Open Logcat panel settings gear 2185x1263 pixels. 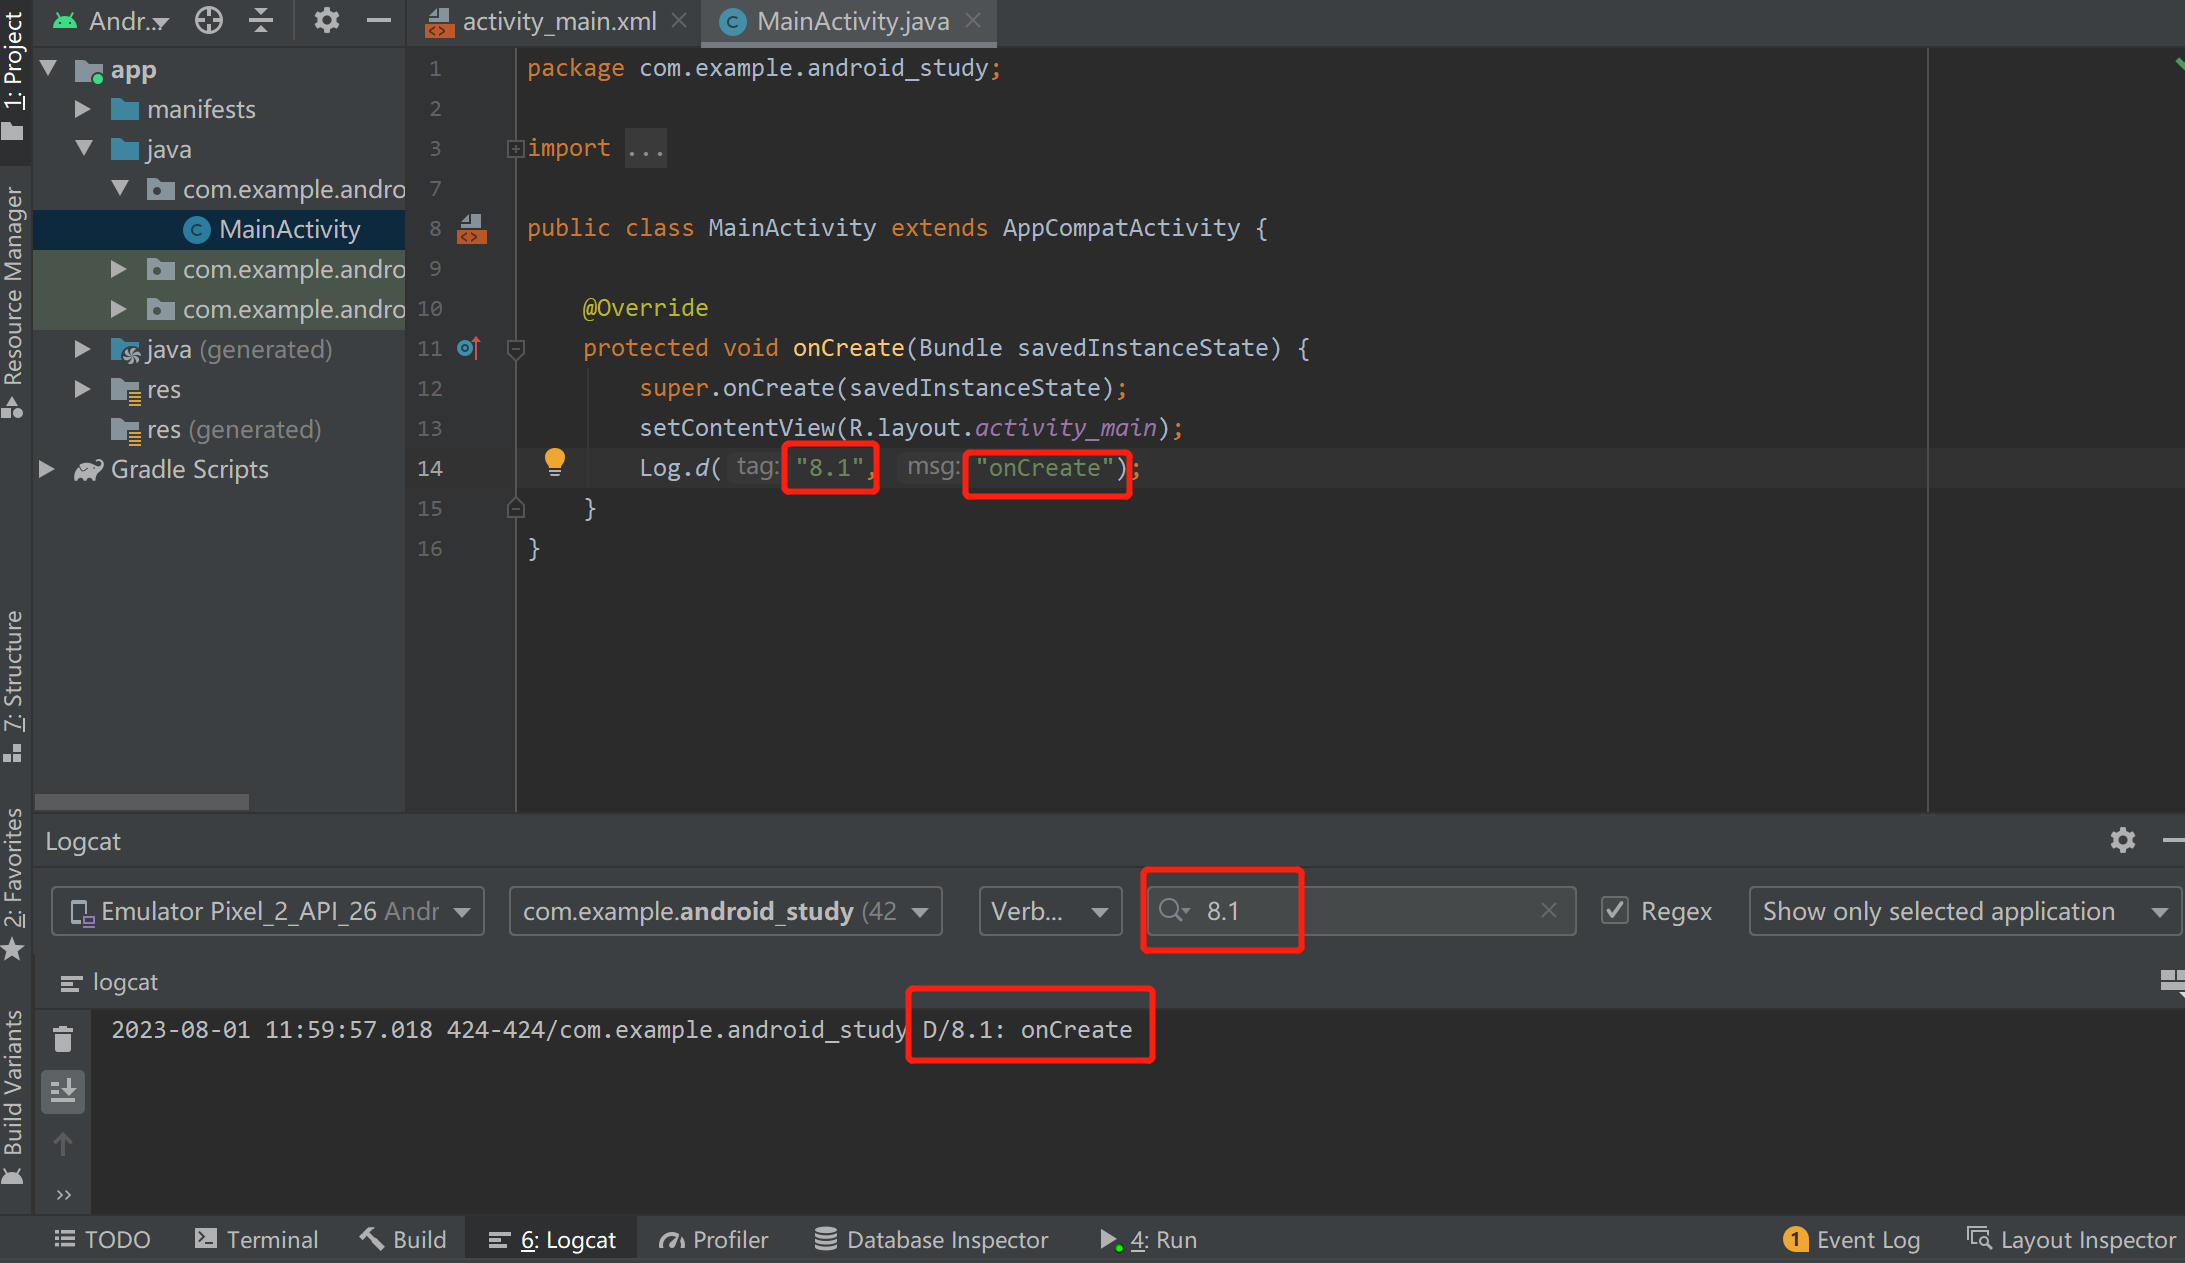[2122, 840]
